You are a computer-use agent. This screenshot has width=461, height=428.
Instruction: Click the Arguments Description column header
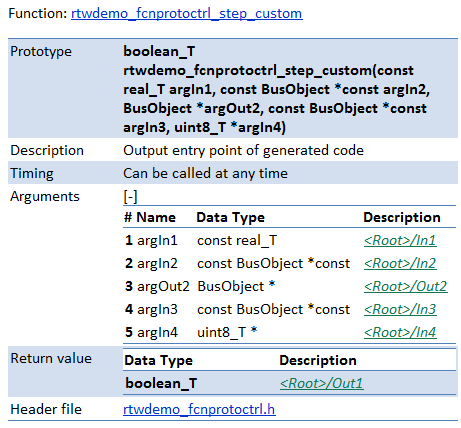(402, 217)
